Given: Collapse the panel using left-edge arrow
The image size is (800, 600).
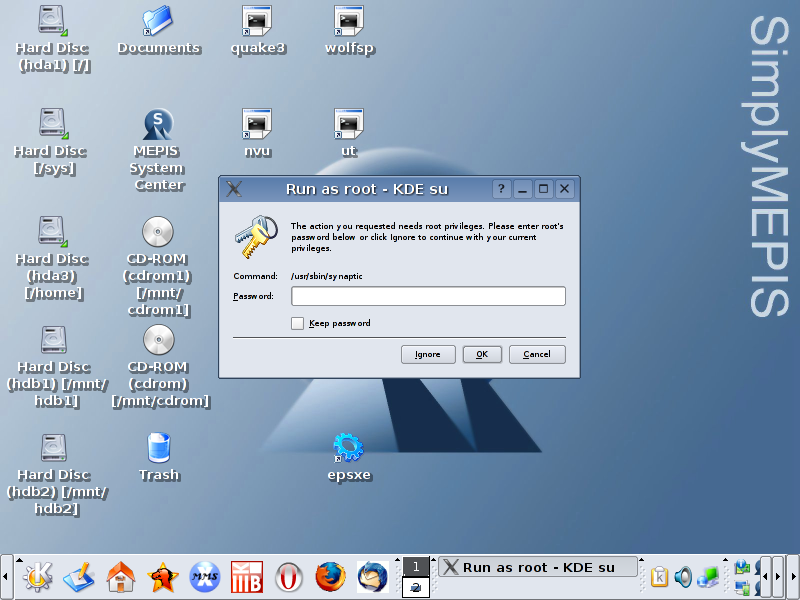Looking at the screenshot, I should coord(6,577).
